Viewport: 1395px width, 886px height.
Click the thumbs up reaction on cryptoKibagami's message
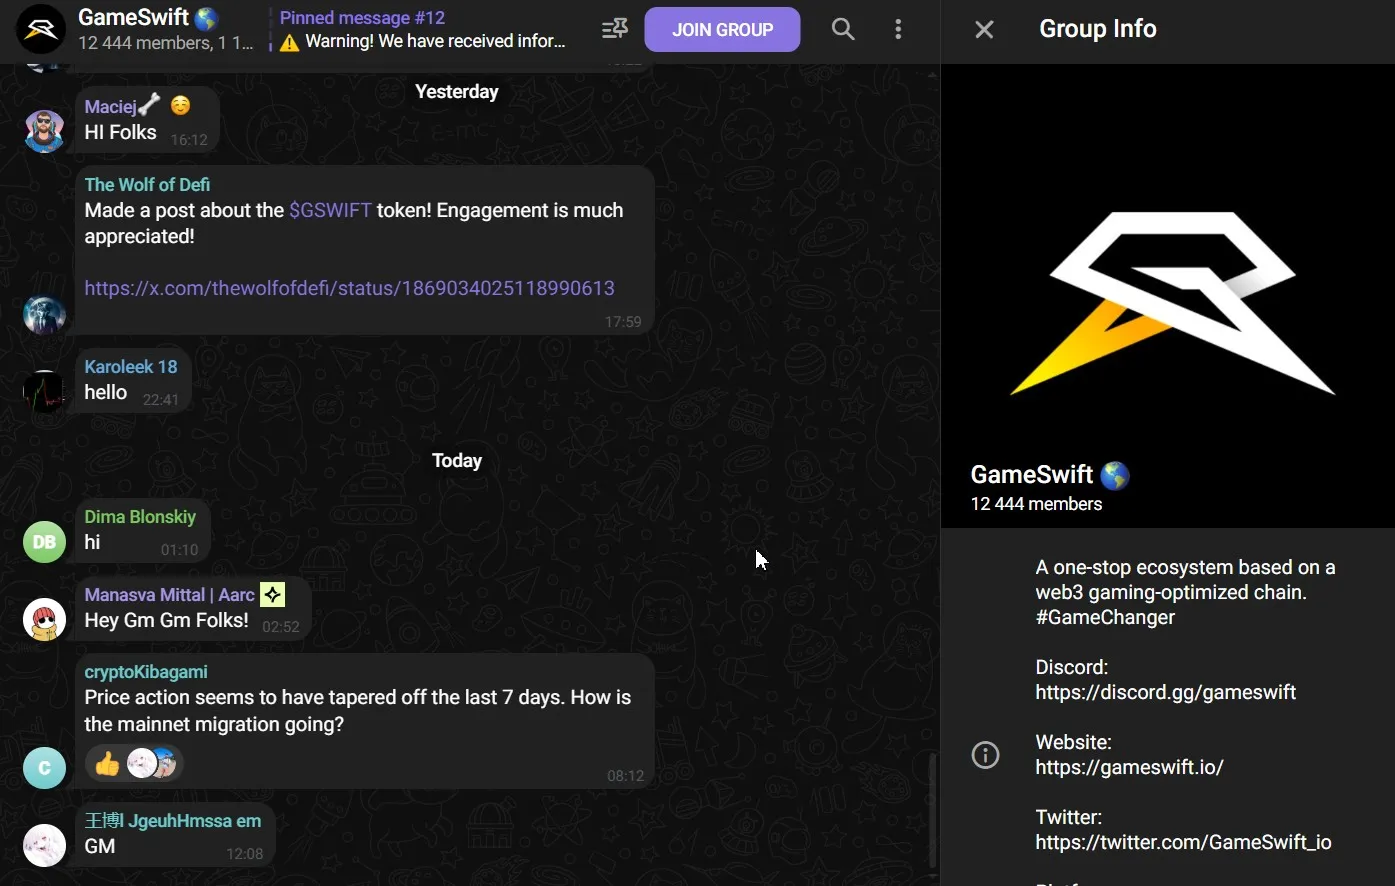(x=107, y=765)
